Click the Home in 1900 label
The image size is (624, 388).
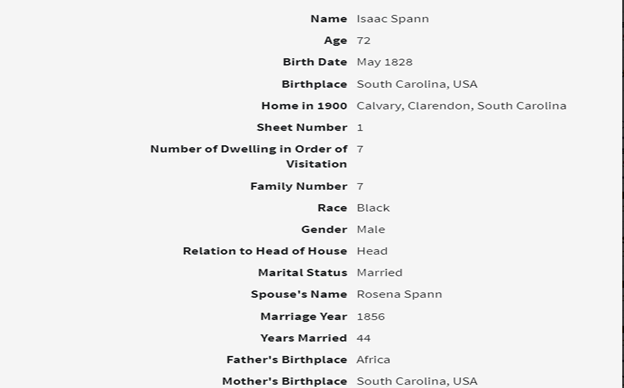[304, 106]
